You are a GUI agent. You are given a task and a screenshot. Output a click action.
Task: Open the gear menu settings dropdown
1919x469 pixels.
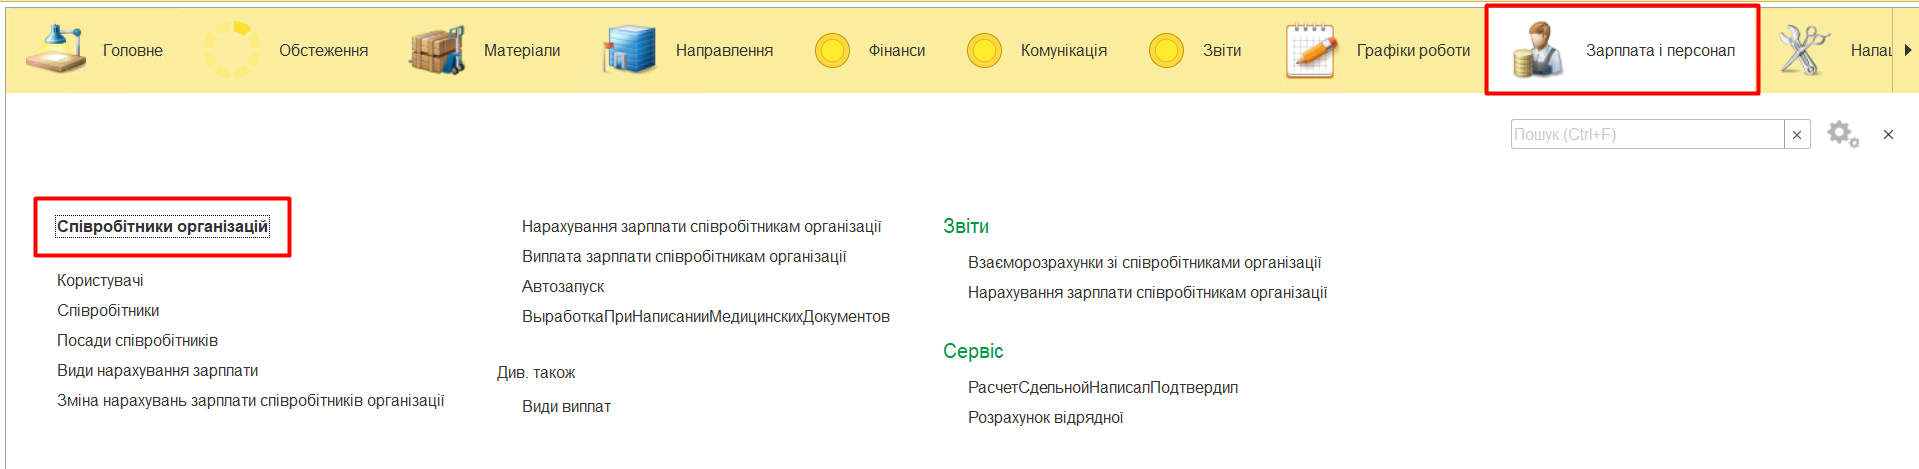coord(1842,134)
